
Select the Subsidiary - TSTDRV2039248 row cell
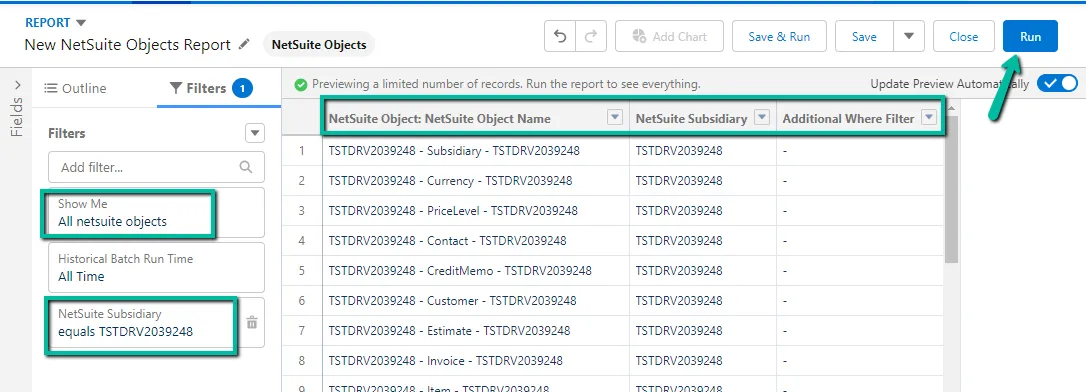tap(475, 150)
